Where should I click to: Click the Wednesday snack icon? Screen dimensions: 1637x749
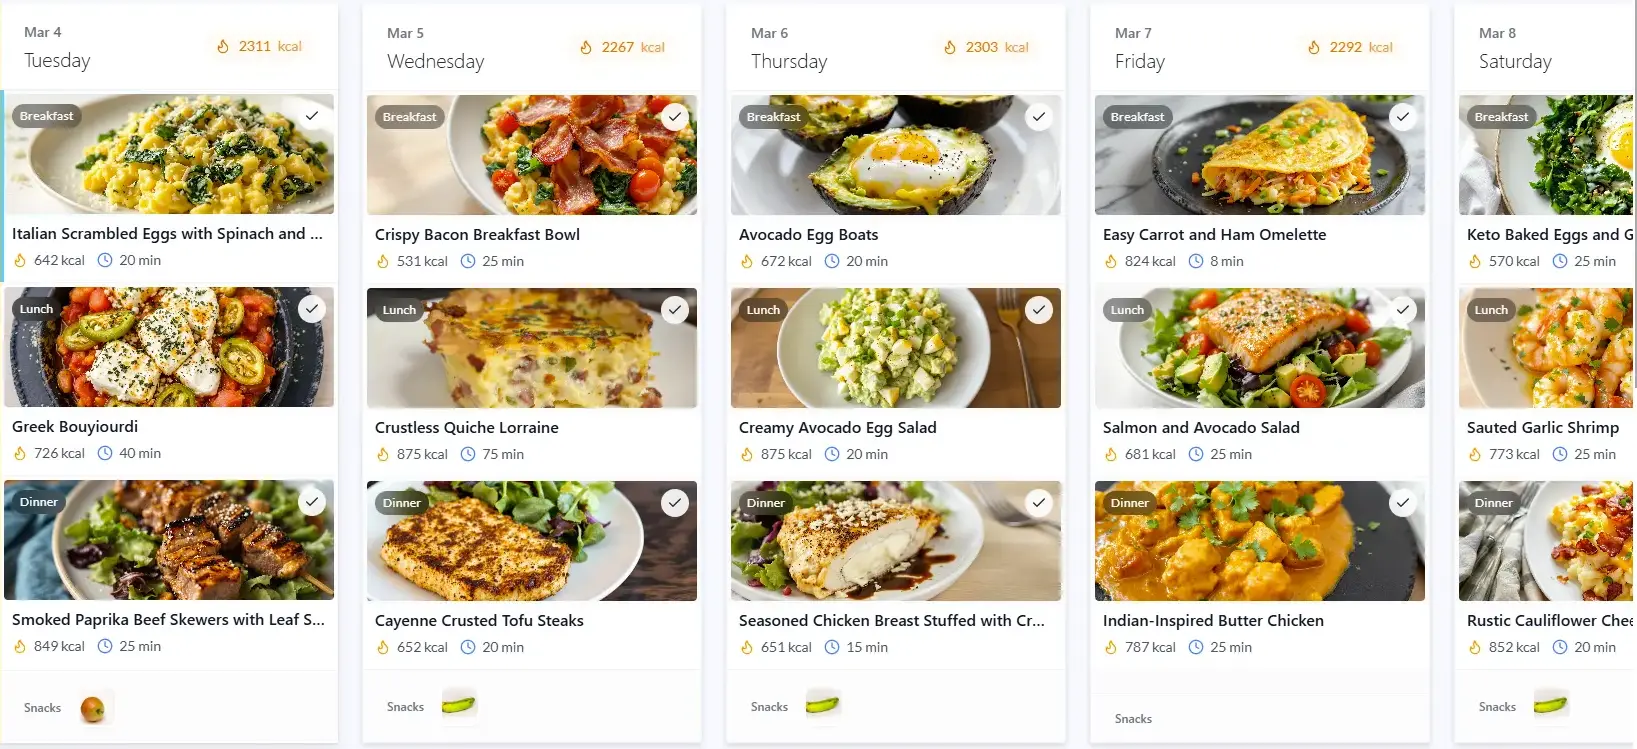pyautogui.click(x=458, y=706)
